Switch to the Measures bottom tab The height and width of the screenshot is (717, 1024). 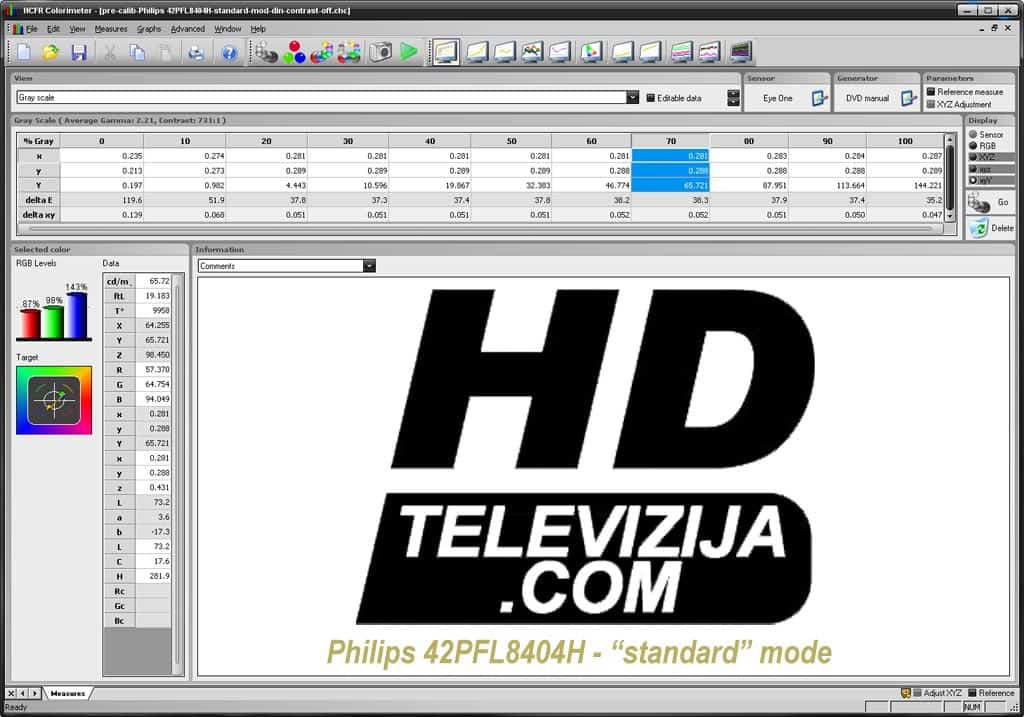click(x=68, y=693)
